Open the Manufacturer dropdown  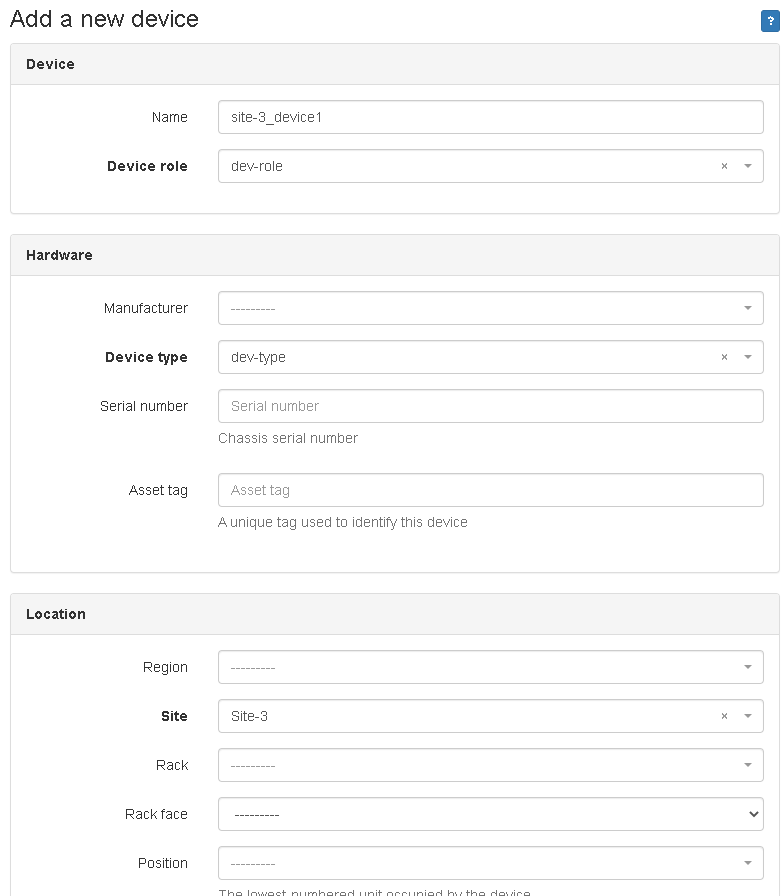(490, 309)
